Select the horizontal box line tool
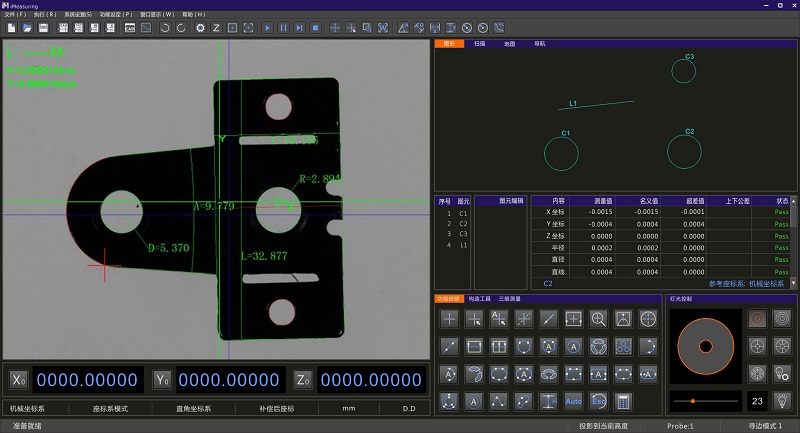 tap(474, 347)
